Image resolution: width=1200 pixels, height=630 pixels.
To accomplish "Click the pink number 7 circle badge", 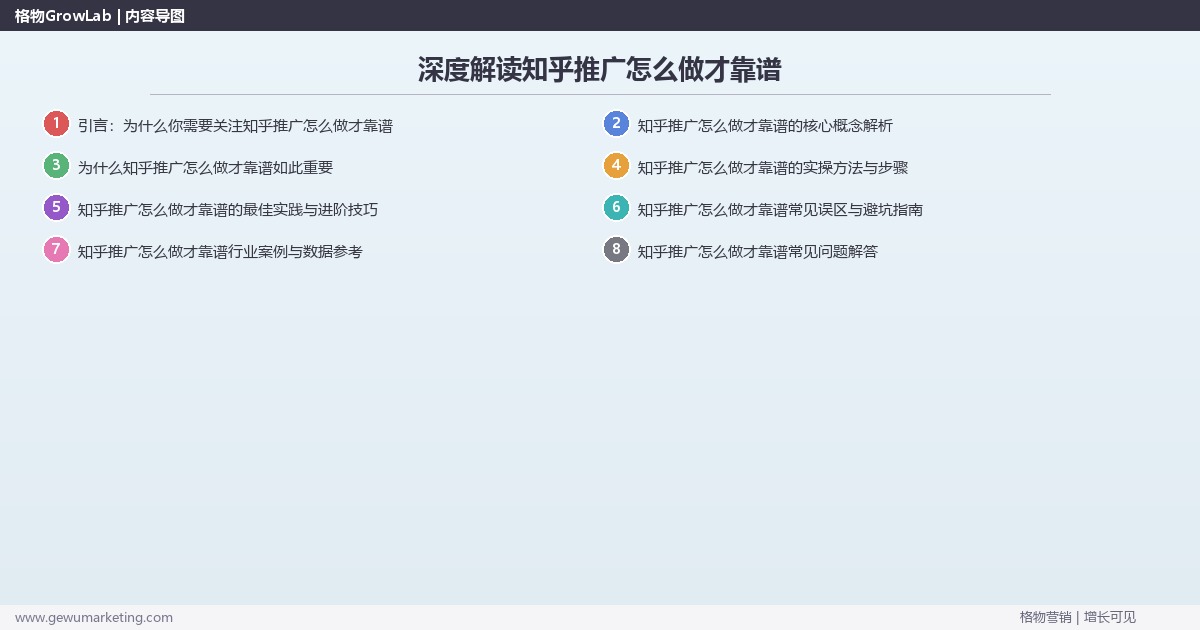I will (x=56, y=250).
